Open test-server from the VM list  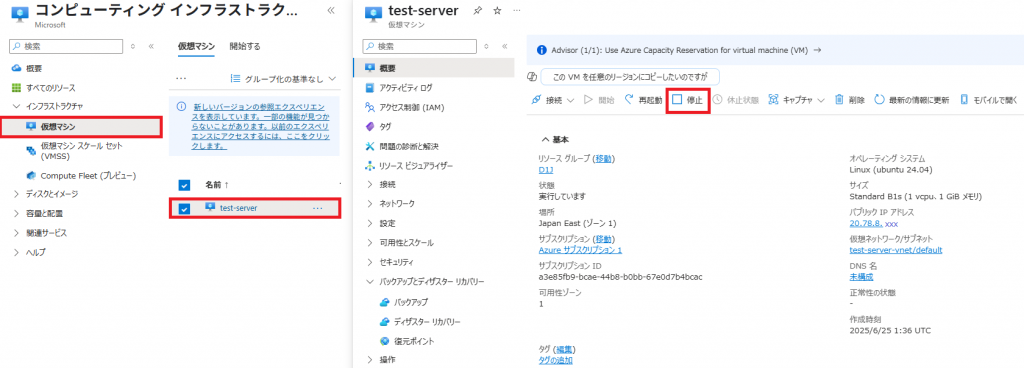pos(238,207)
